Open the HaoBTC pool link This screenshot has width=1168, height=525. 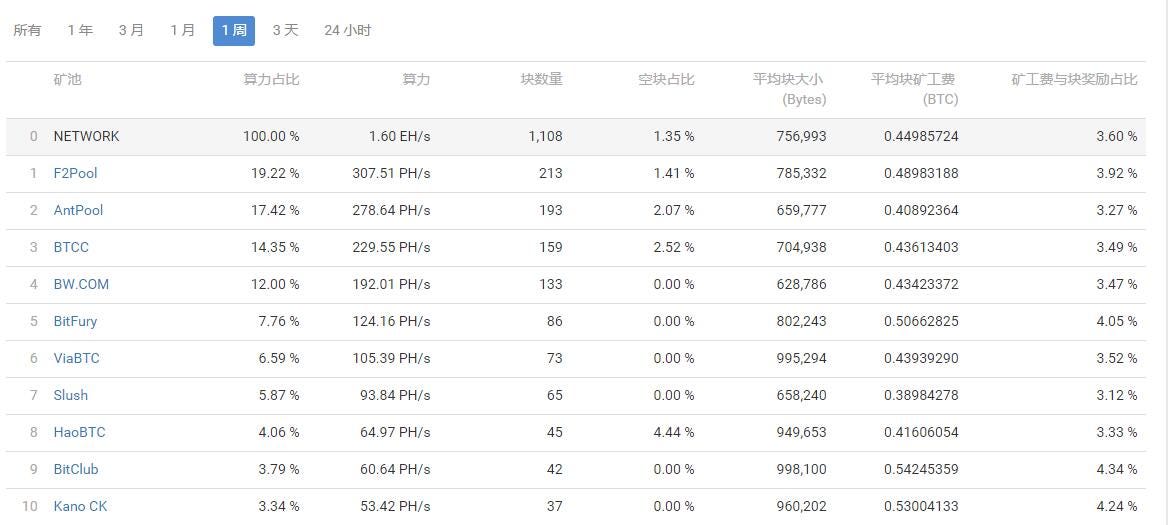coord(80,433)
